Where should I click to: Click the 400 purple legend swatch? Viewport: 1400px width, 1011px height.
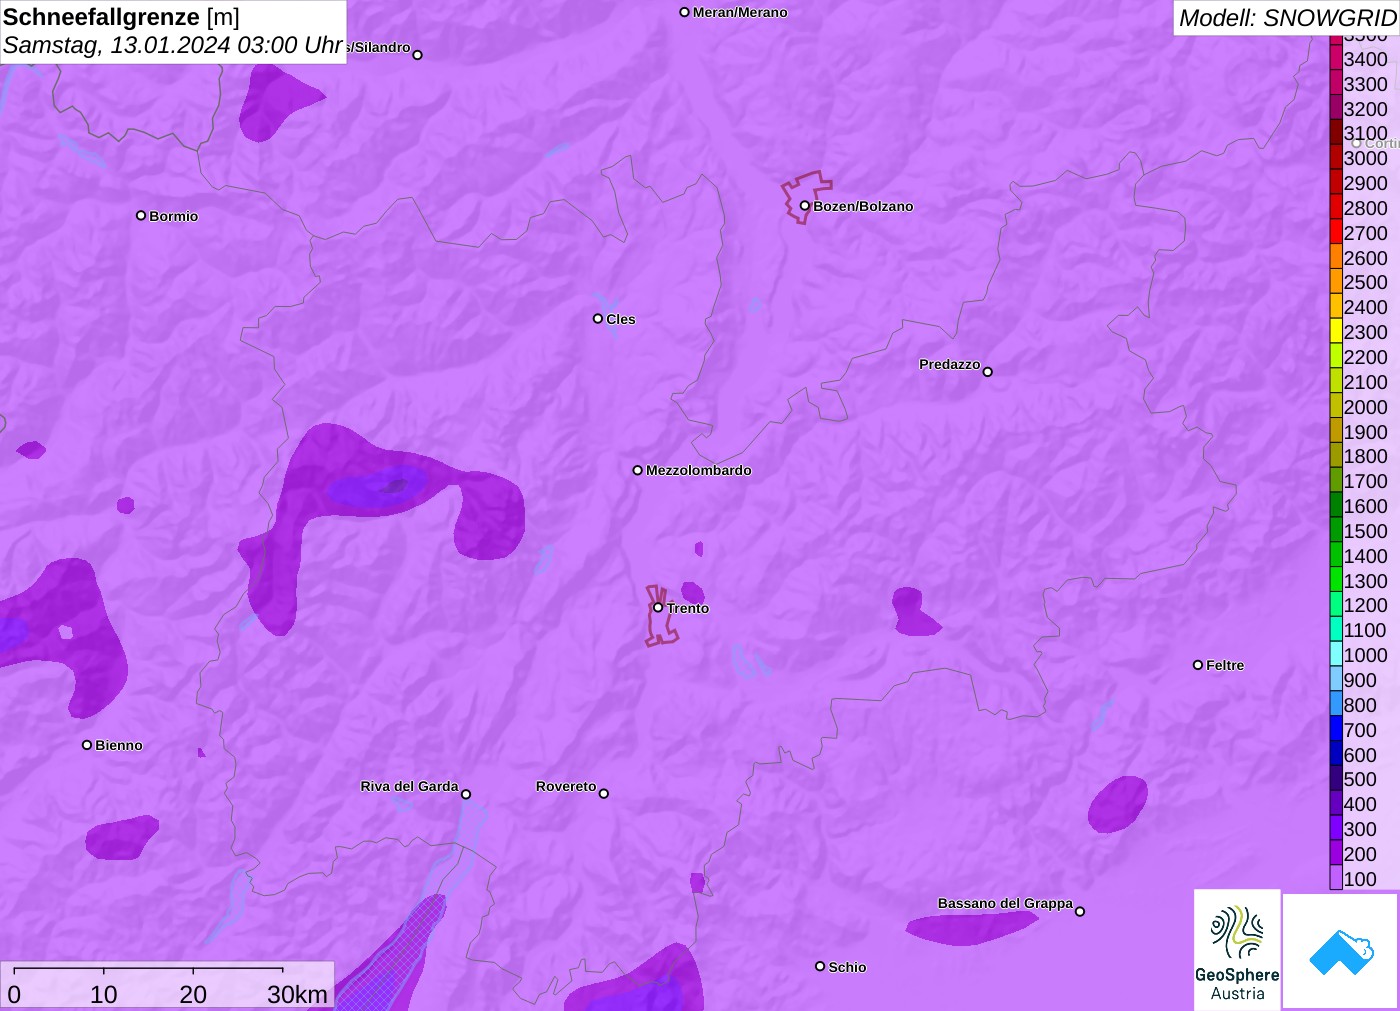(x=1336, y=803)
